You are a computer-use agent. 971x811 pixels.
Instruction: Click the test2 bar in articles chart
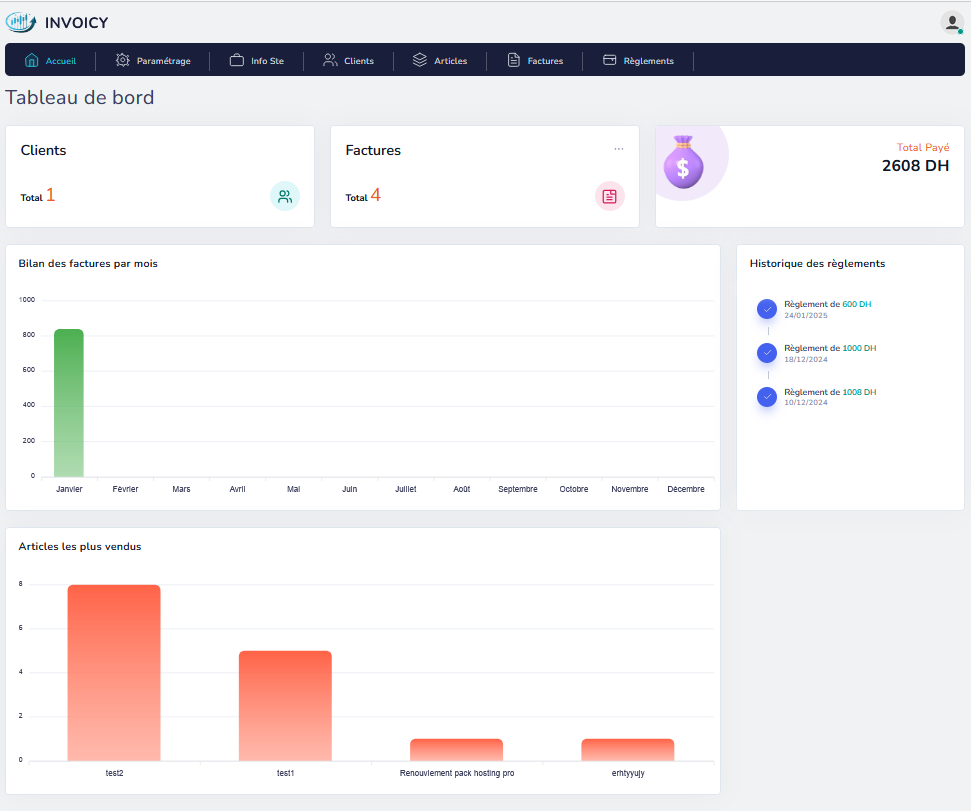coord(114,672)
